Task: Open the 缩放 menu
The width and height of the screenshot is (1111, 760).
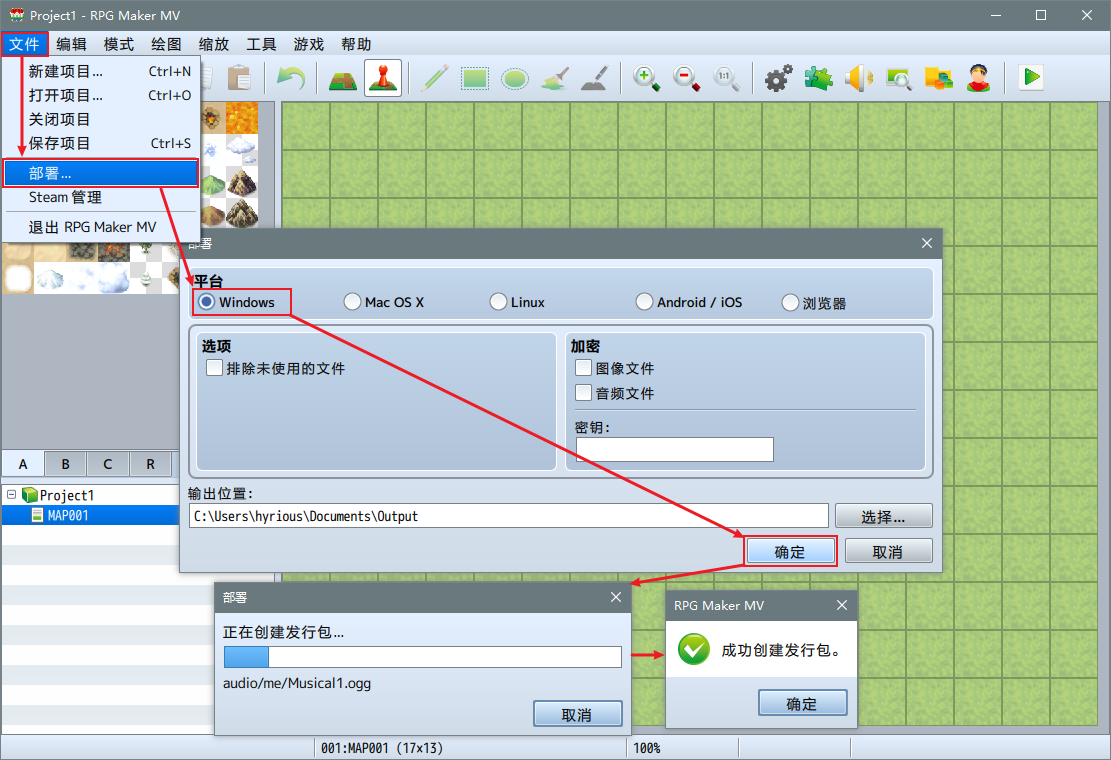Action: [x=214, y=44]
